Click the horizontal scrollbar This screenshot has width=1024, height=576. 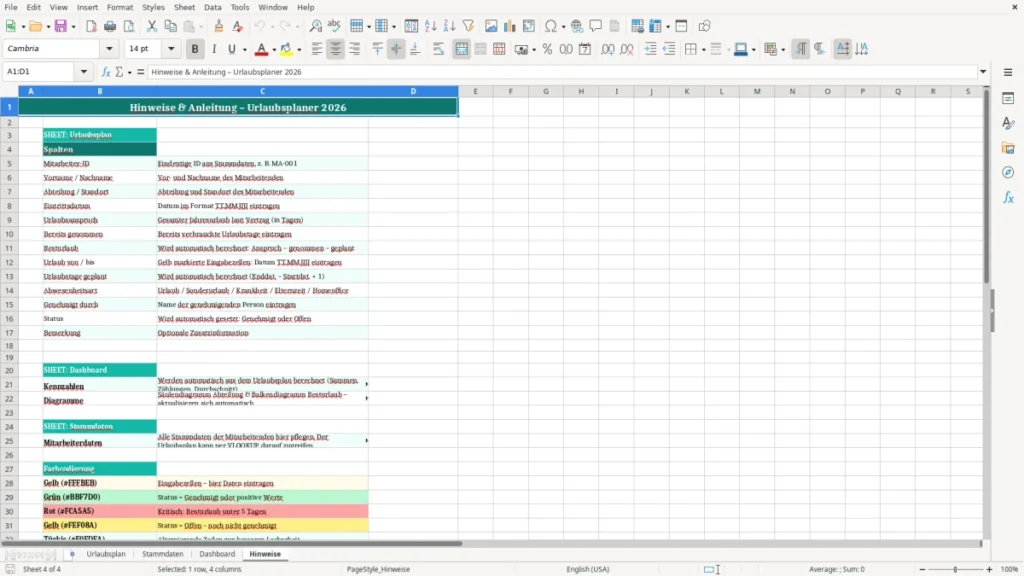click(x=232, y=543)
